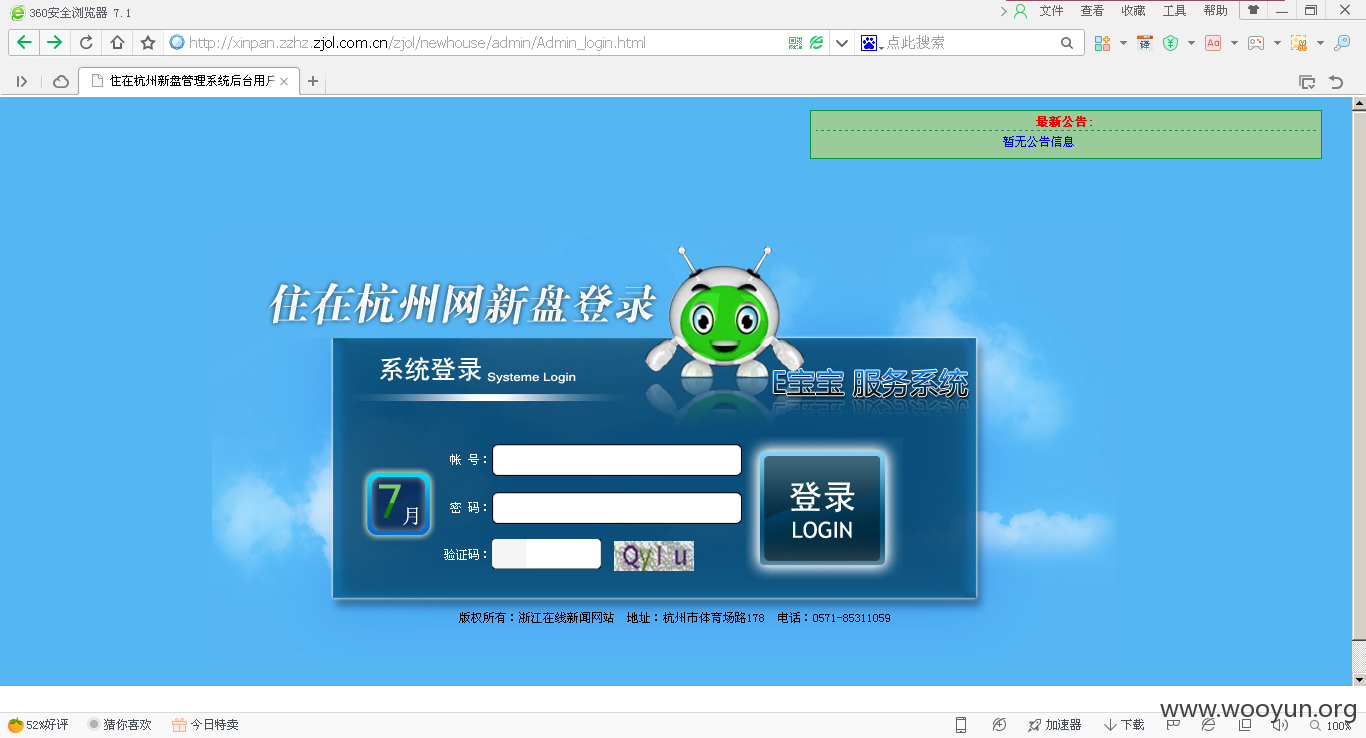1366x738 pixels.
Task: Click the green Forward arrow
Action: (55, 43)
